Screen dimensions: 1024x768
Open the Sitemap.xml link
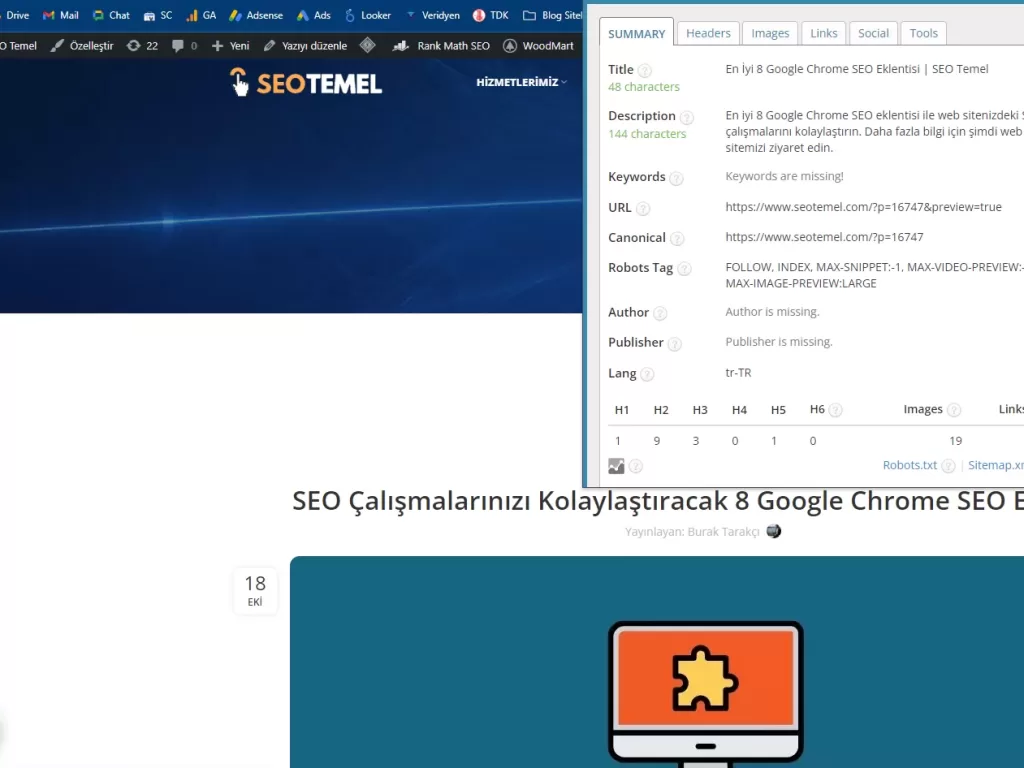tap(995, 465)
